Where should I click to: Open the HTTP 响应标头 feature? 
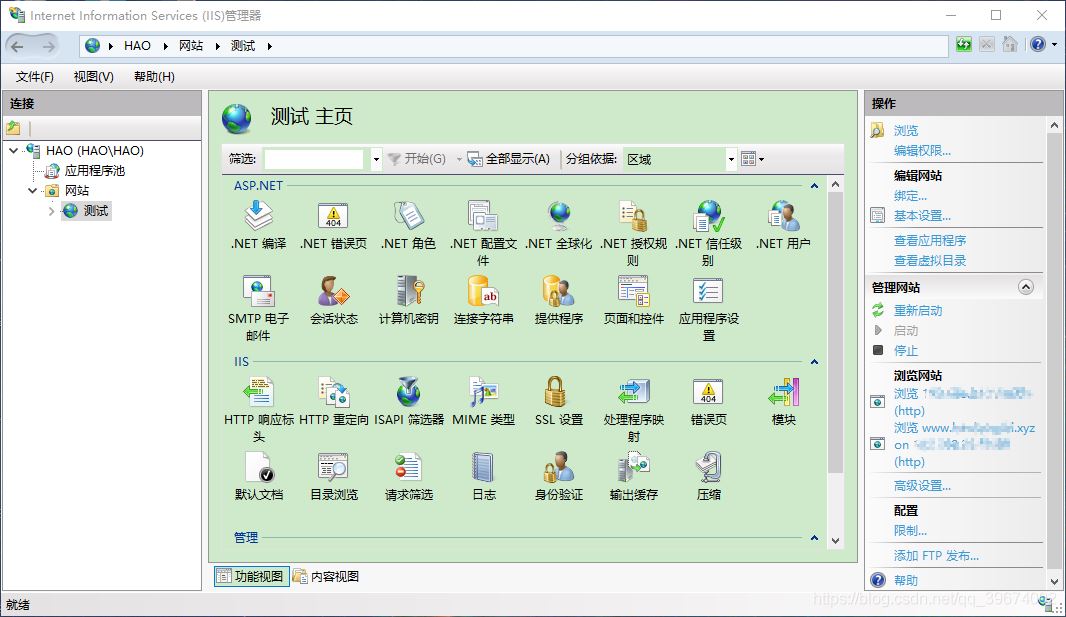pos(258,409)
